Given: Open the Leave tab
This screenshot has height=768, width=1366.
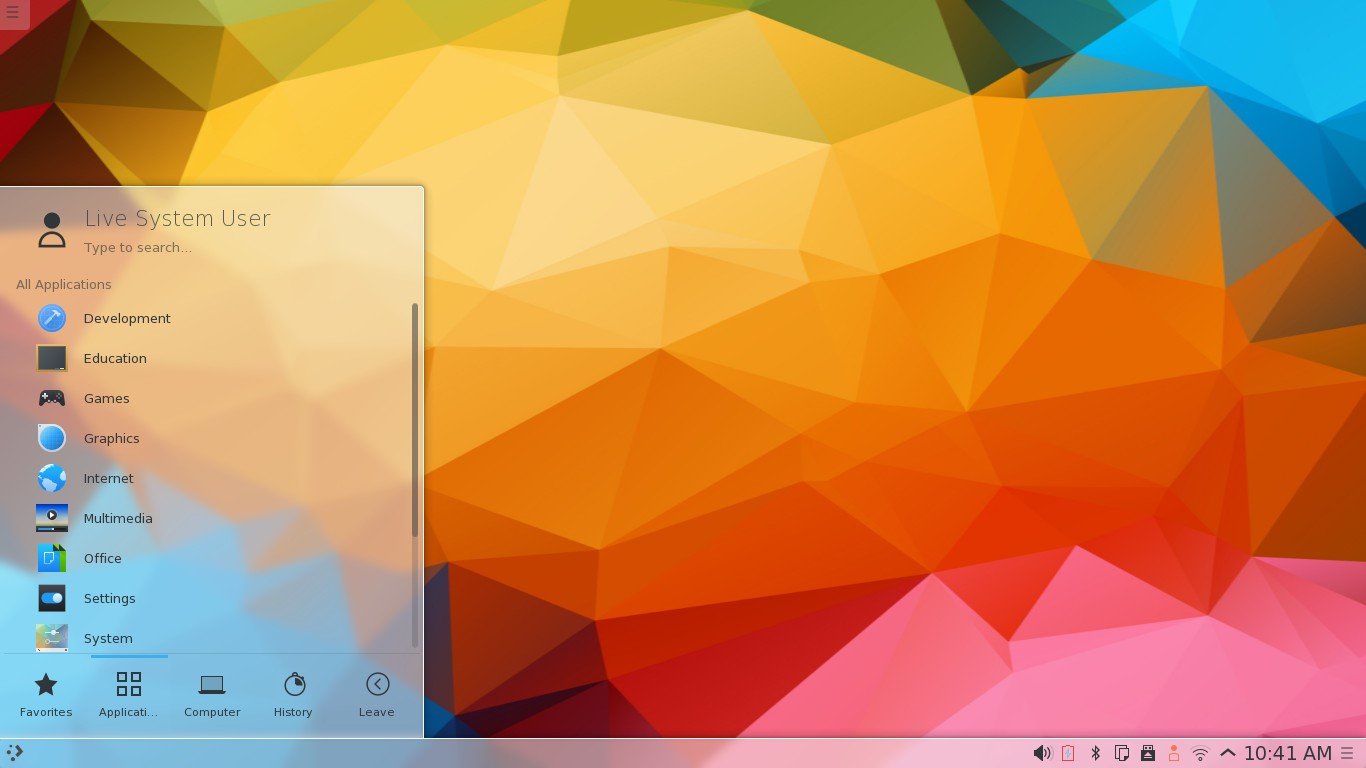Looking at the screenshot, I should (377, 695).
